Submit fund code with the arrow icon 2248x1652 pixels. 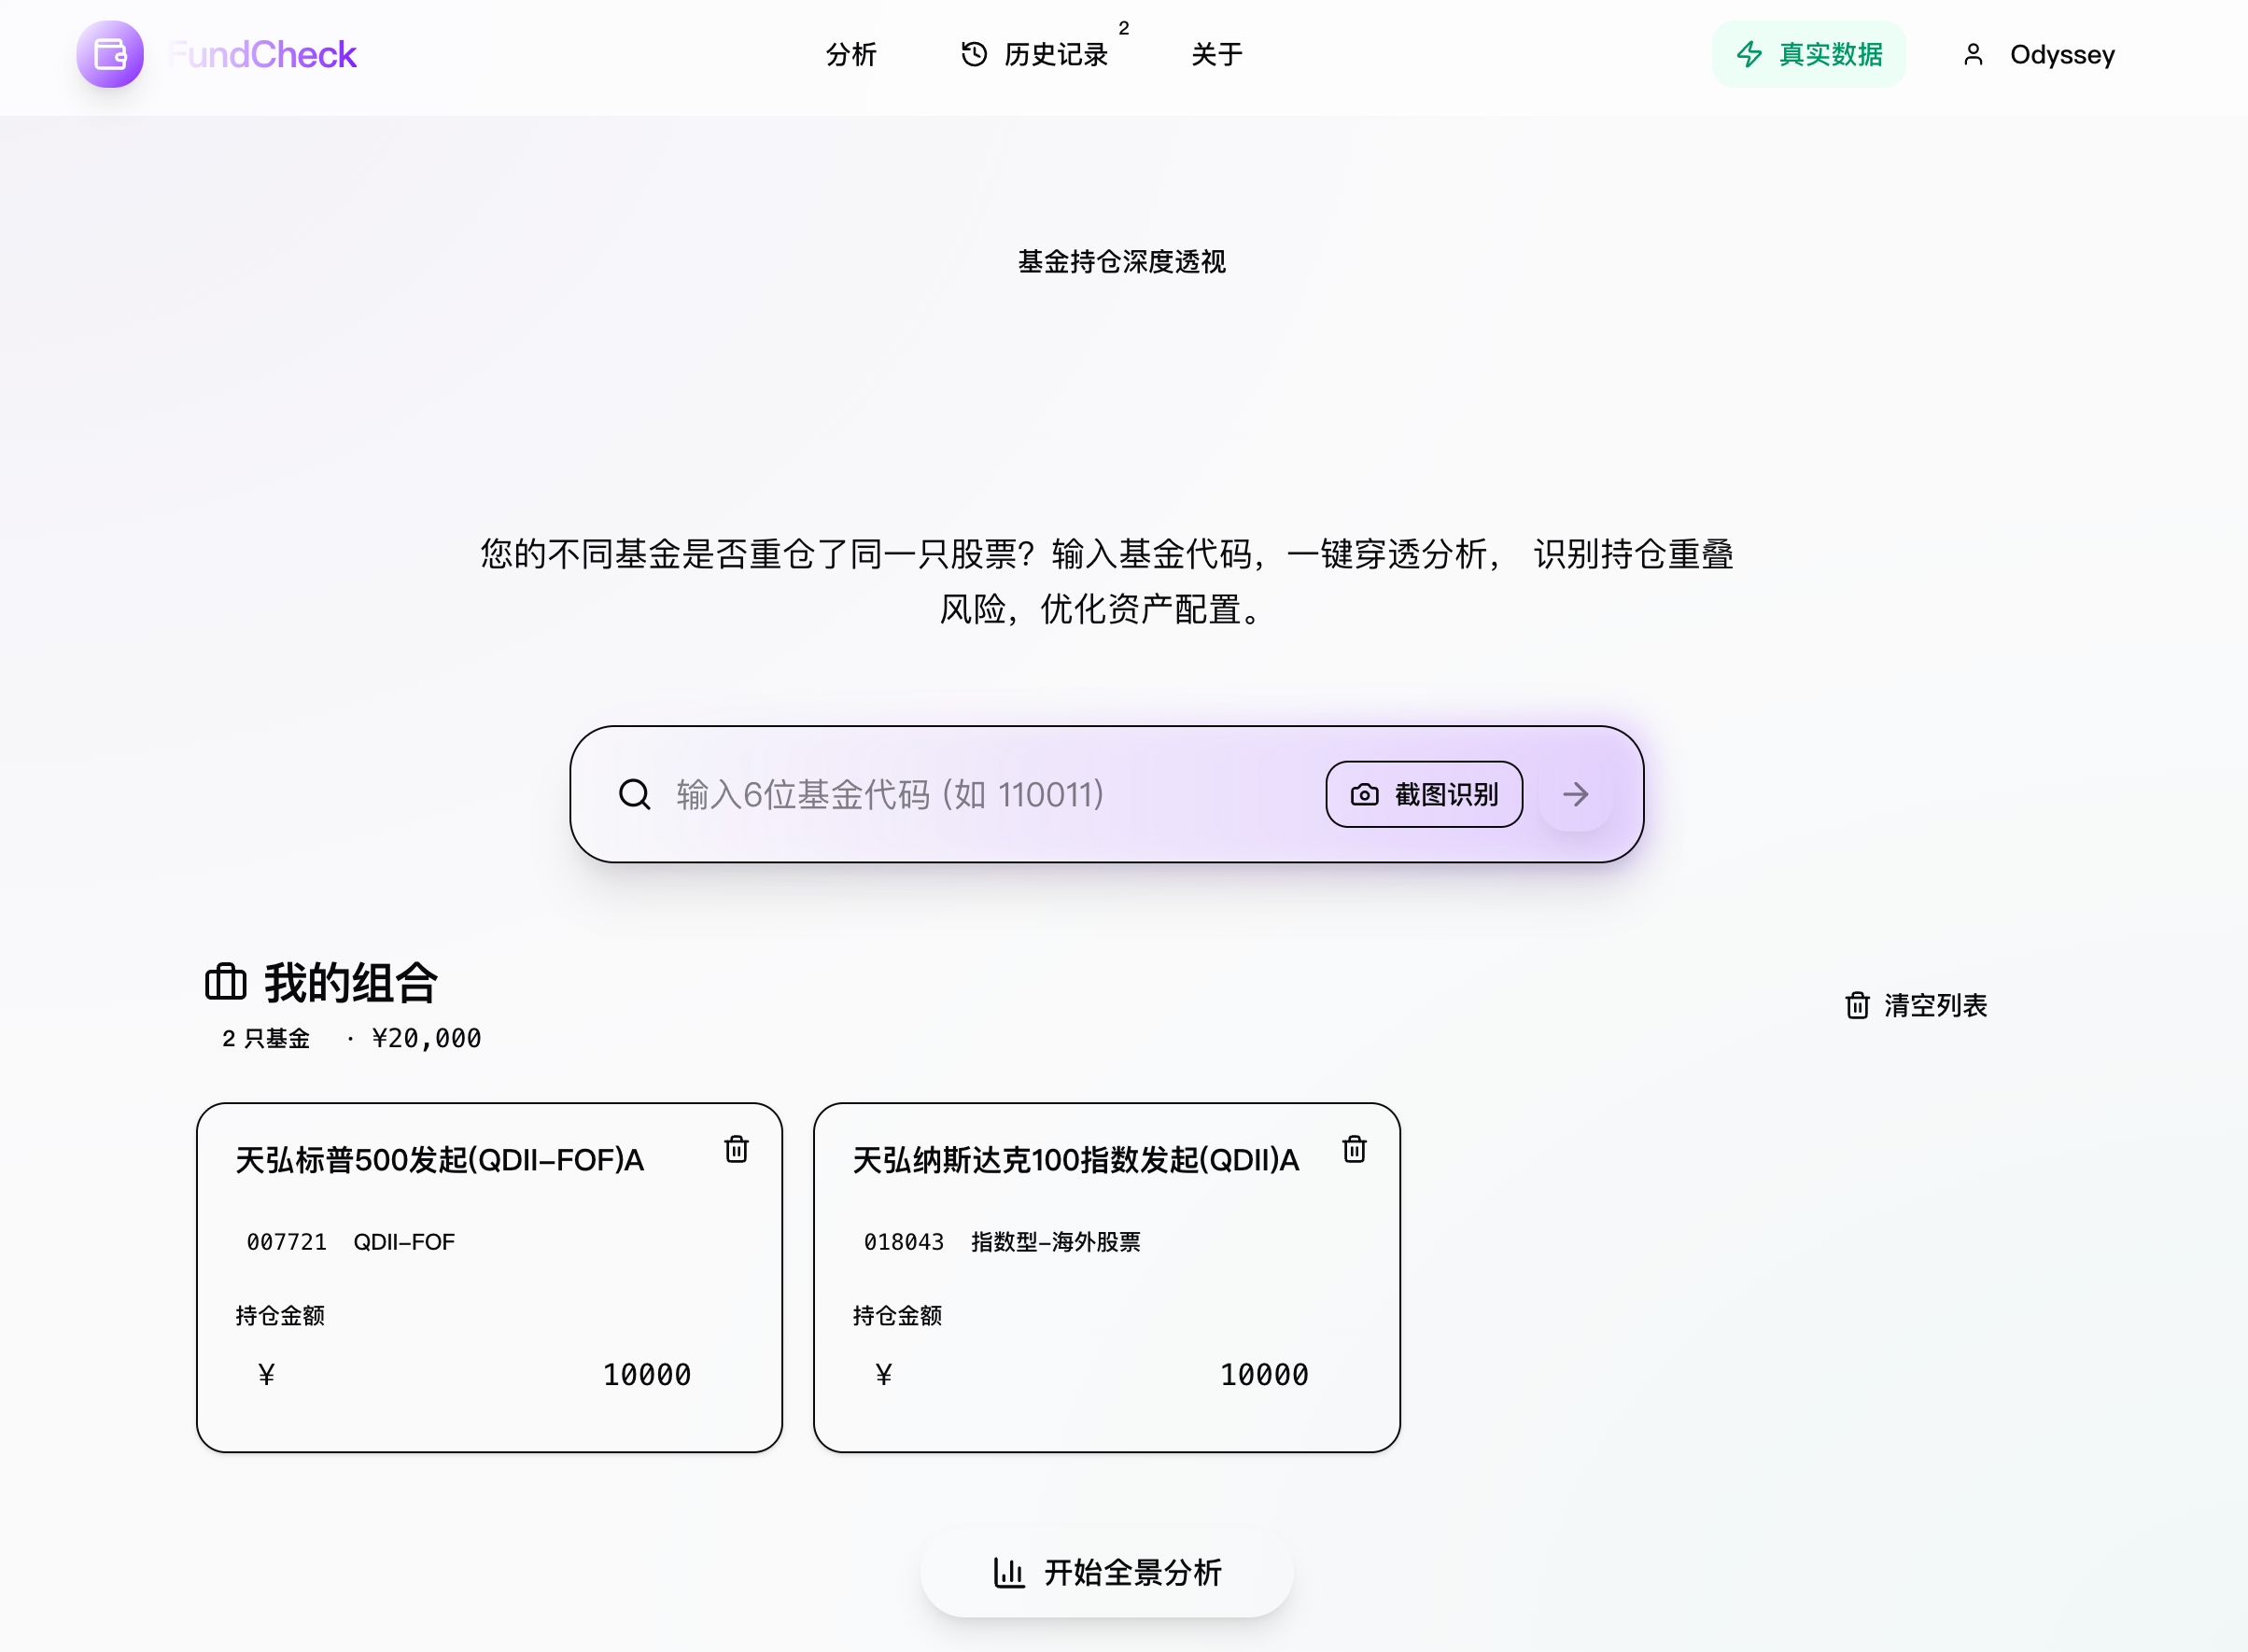(x=1575, y=794)
